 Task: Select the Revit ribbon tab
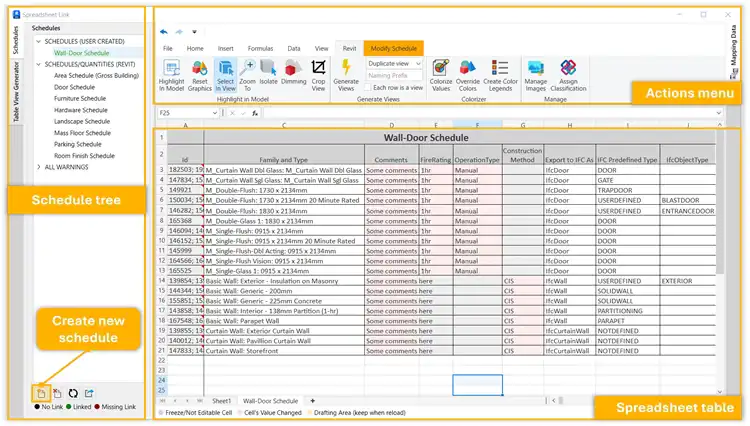(350, 48)
